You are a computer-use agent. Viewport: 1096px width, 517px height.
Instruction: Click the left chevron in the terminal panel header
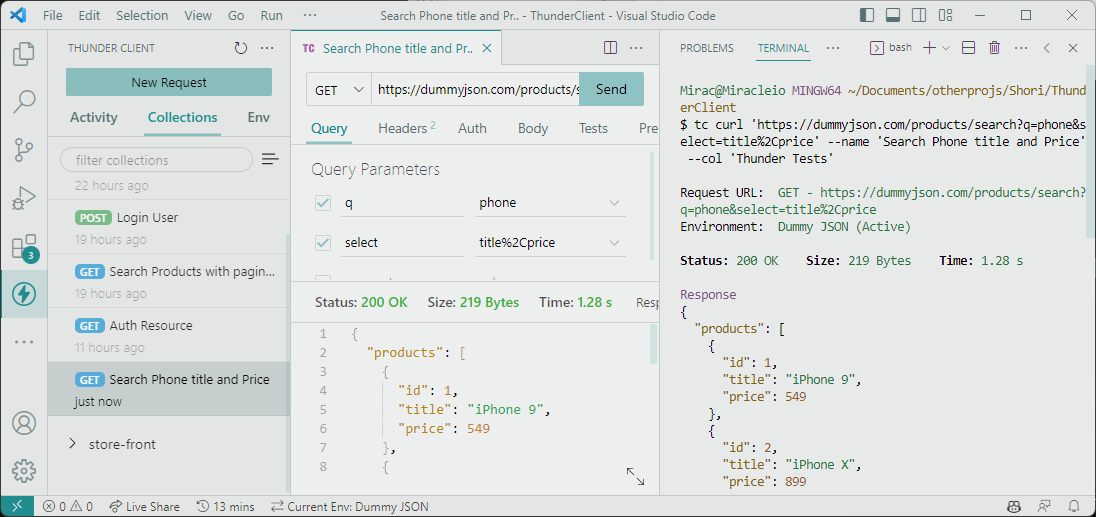(x=1047, y=48)
